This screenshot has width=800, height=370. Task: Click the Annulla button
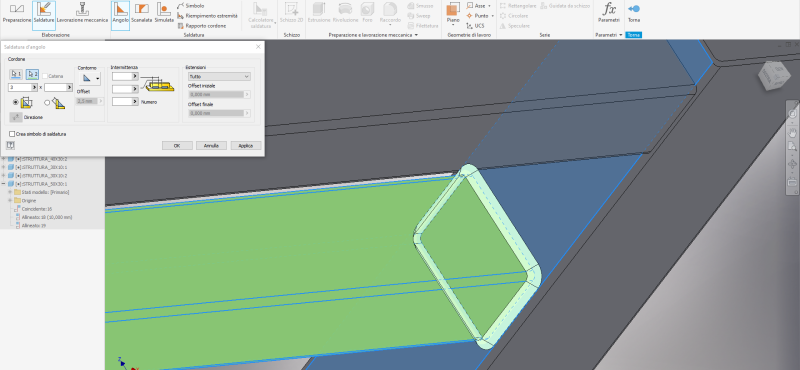pos(211,145)
